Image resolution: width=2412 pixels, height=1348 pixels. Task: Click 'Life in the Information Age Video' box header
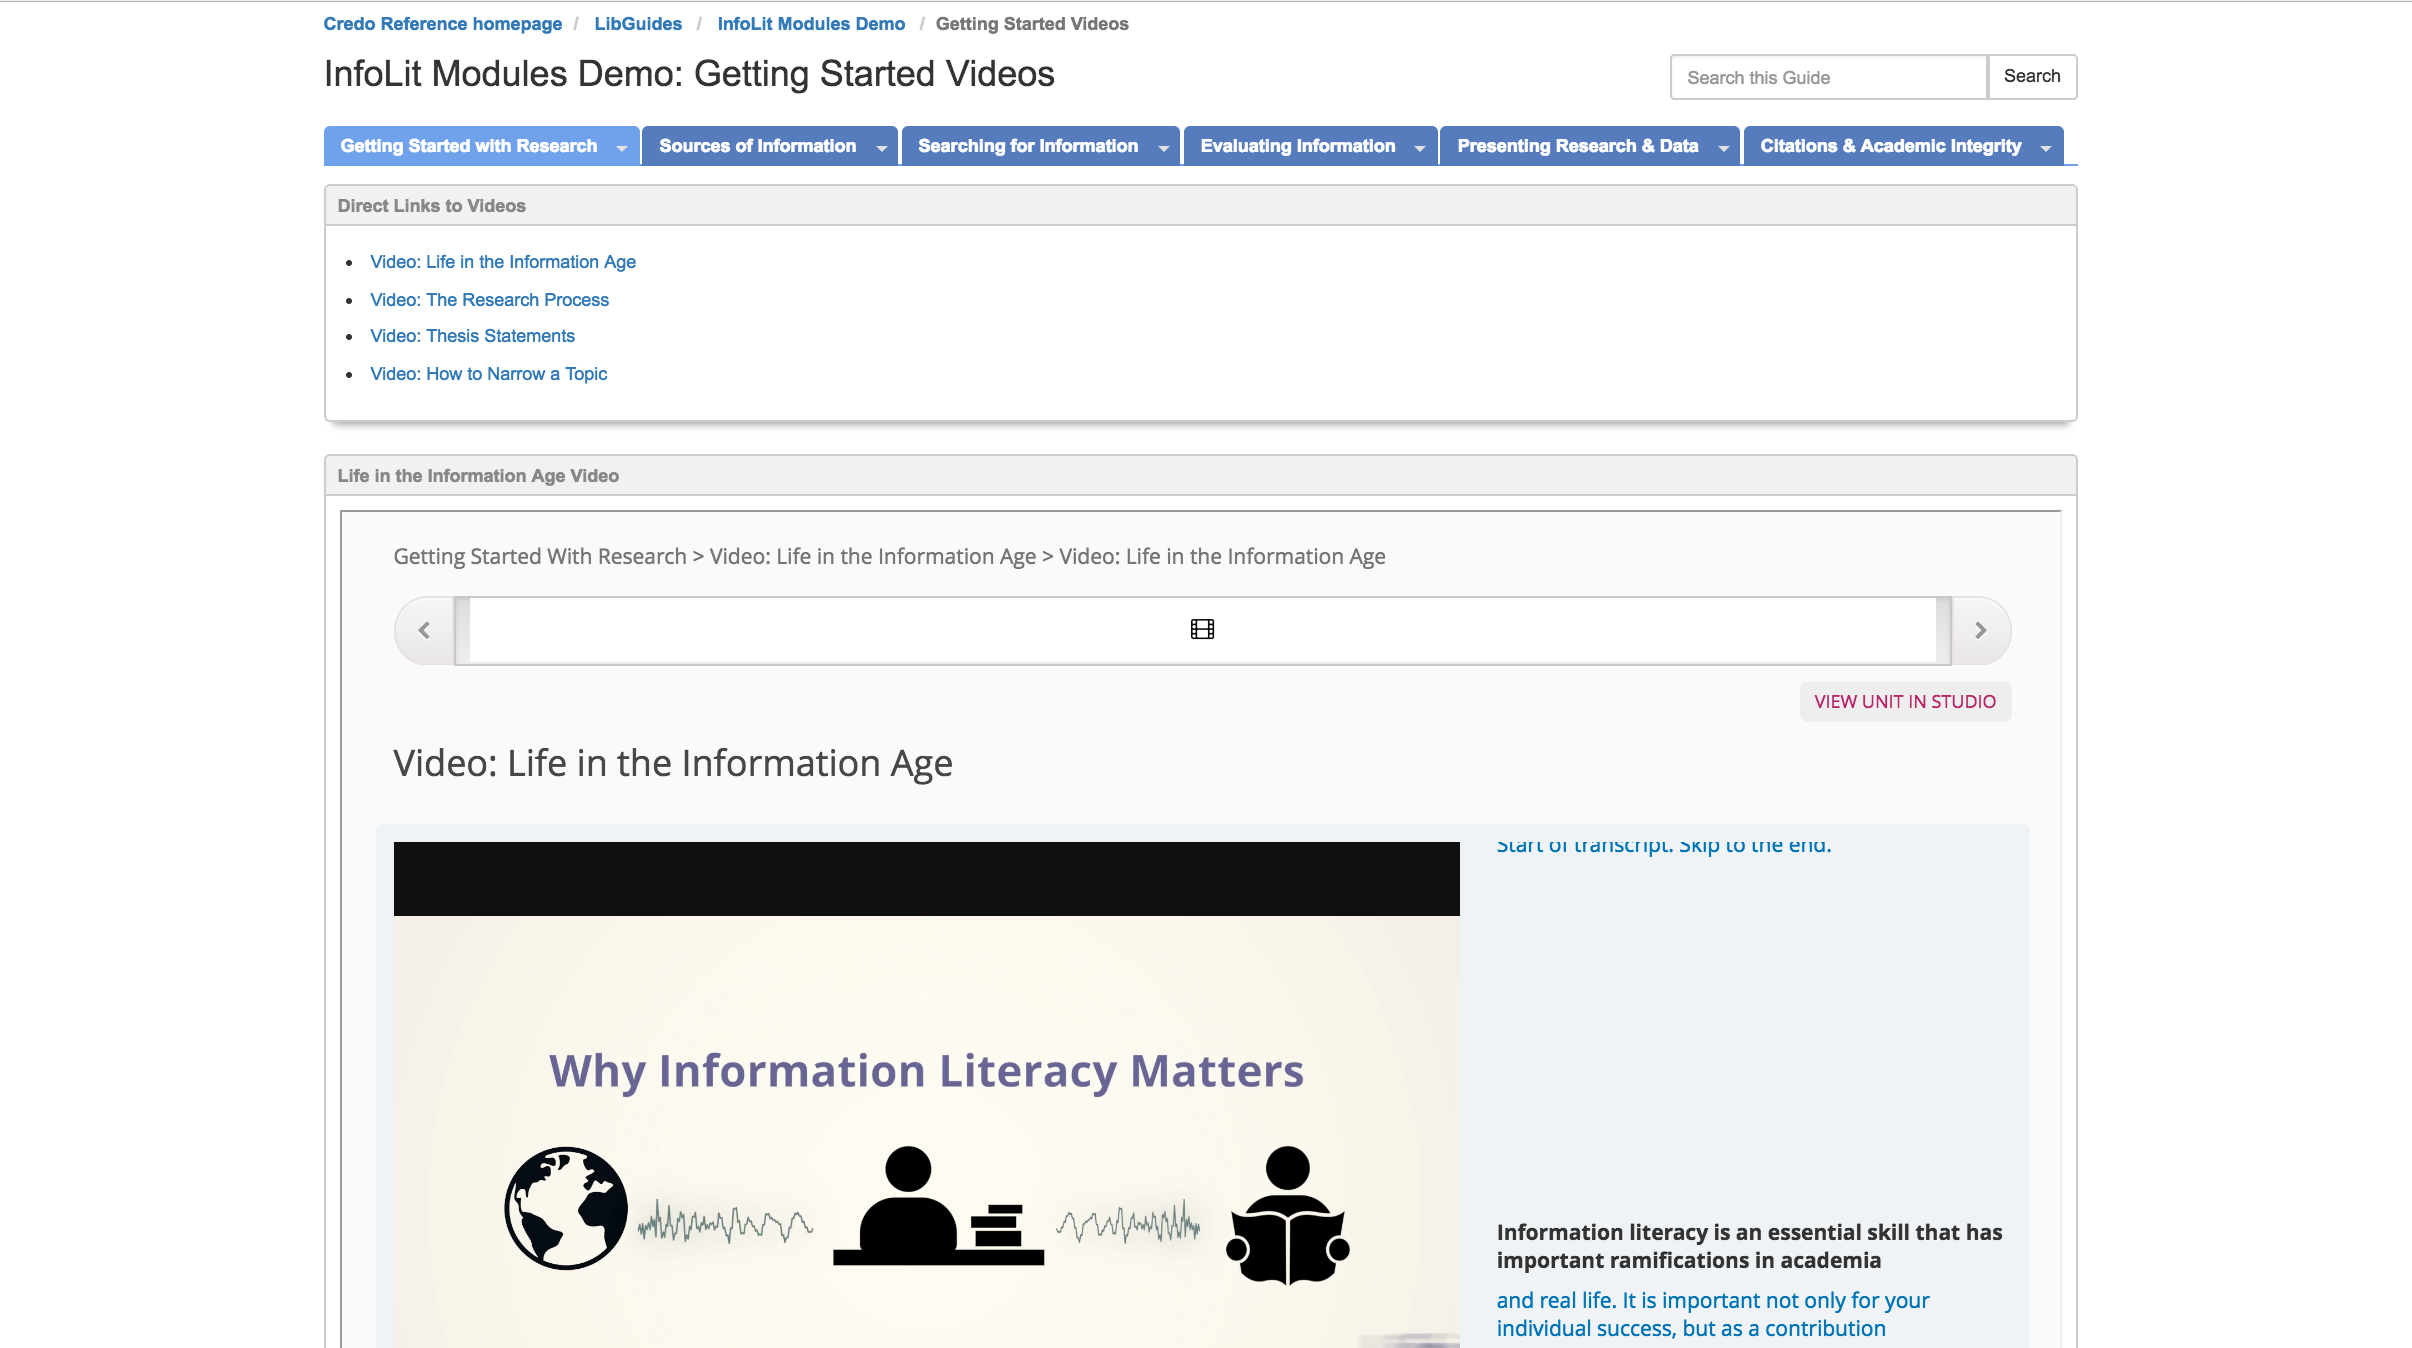click(1201, 476)
